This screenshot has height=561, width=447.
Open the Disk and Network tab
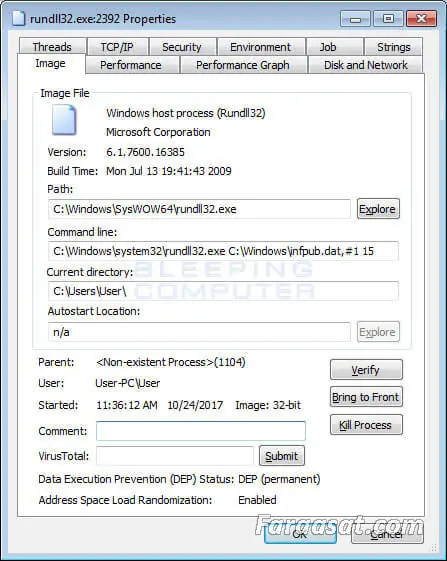click(x=365, y=65)
